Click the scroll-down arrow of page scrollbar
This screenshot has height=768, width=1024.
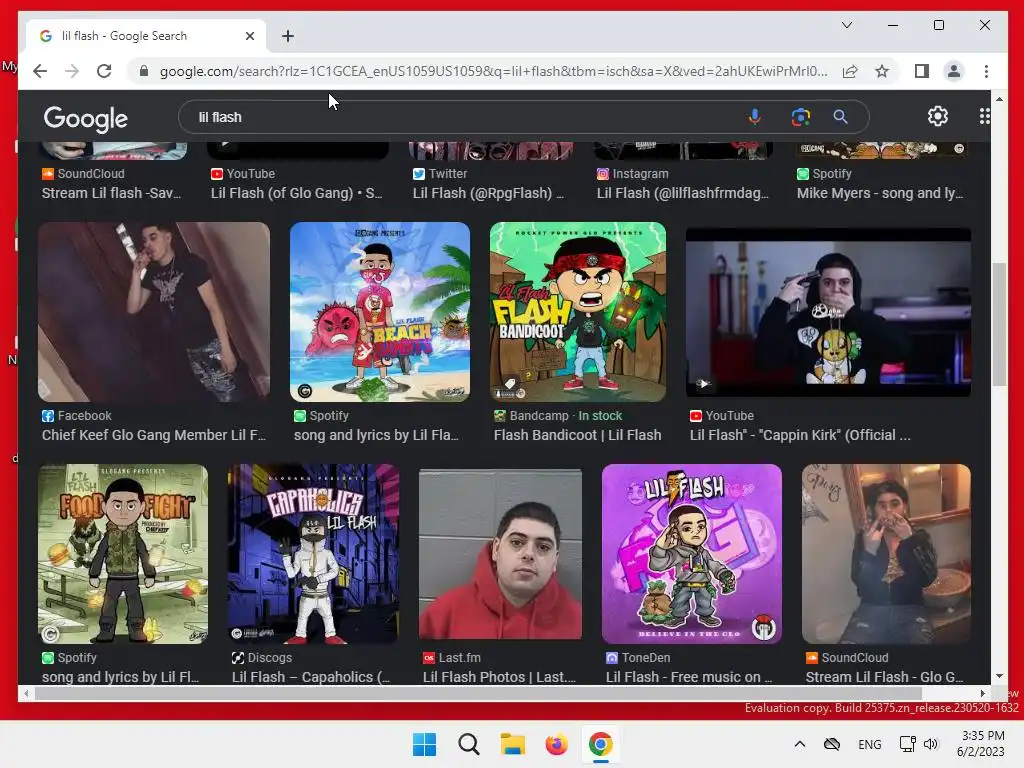(x=999, y=677)
